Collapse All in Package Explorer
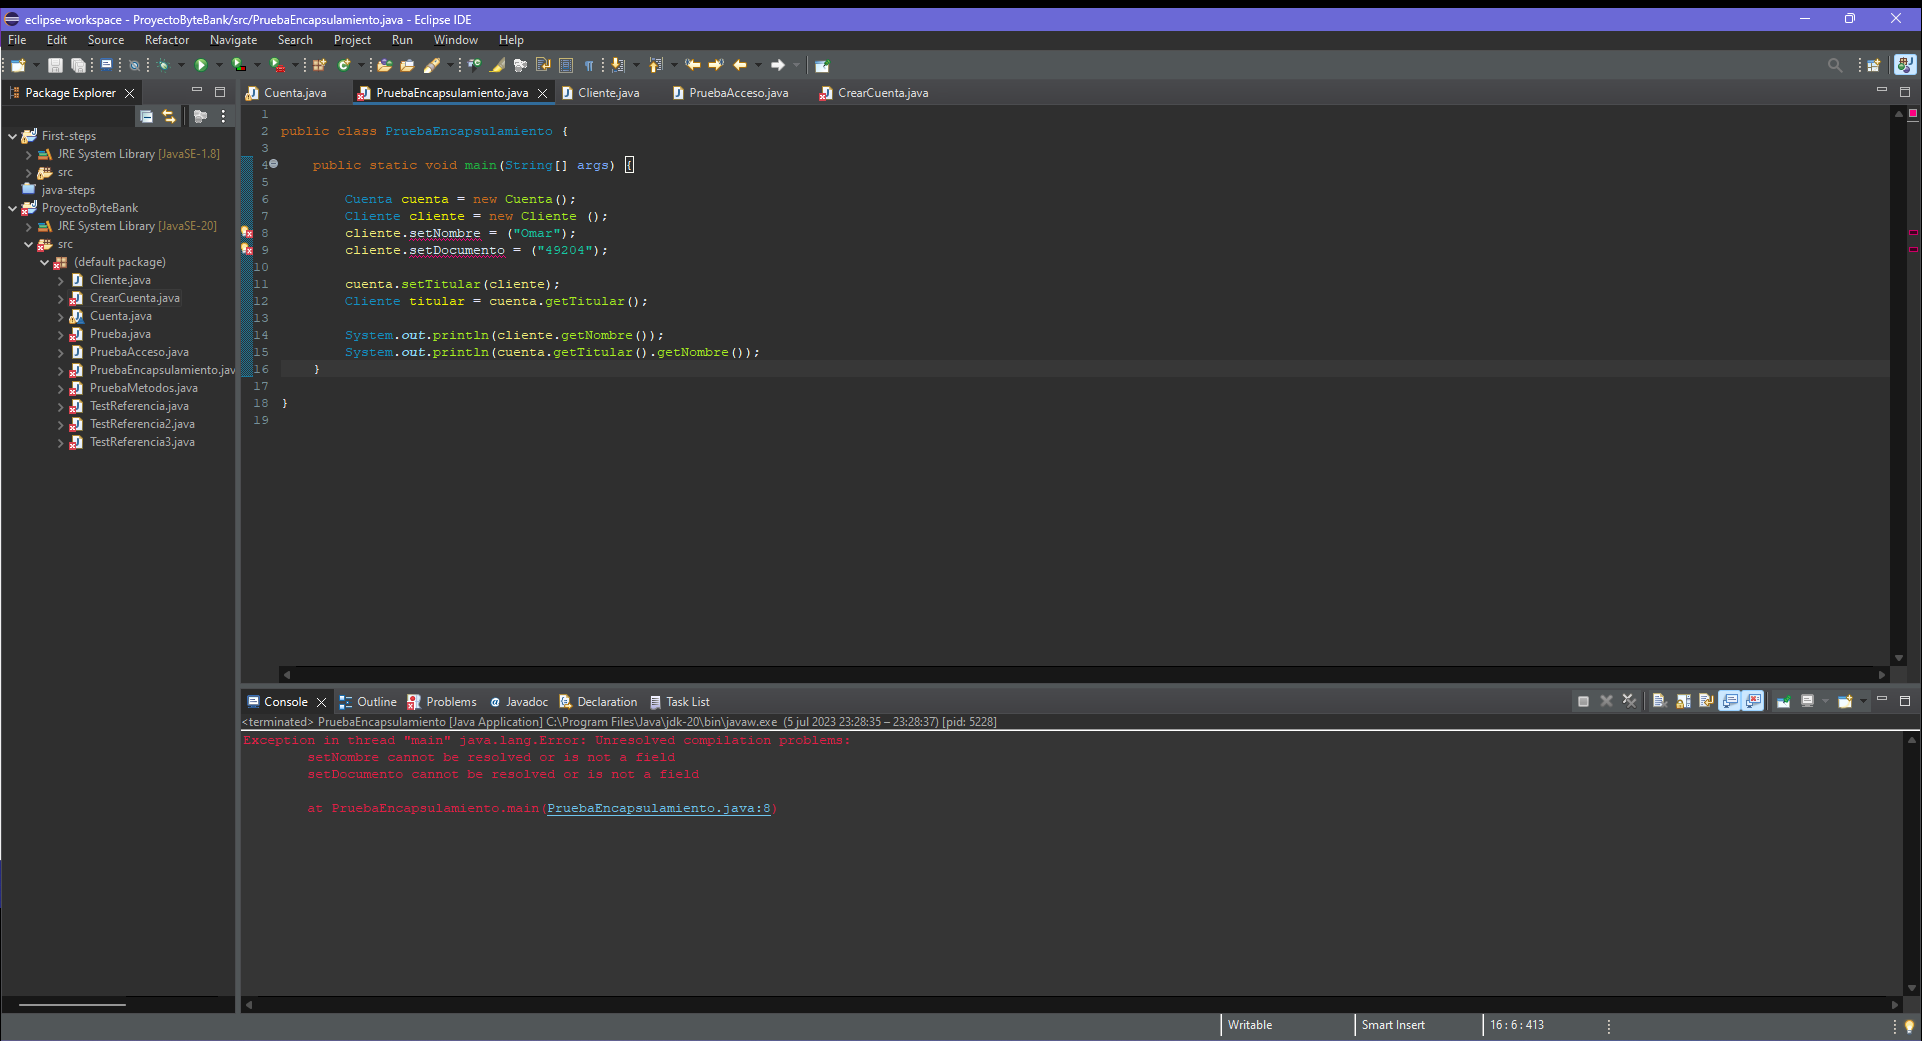This screenshot has height=1041, width=1922. tap(146, 116)
